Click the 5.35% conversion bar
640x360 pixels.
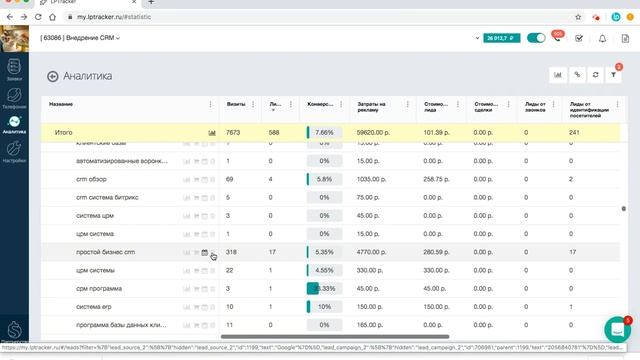point(324,252)
